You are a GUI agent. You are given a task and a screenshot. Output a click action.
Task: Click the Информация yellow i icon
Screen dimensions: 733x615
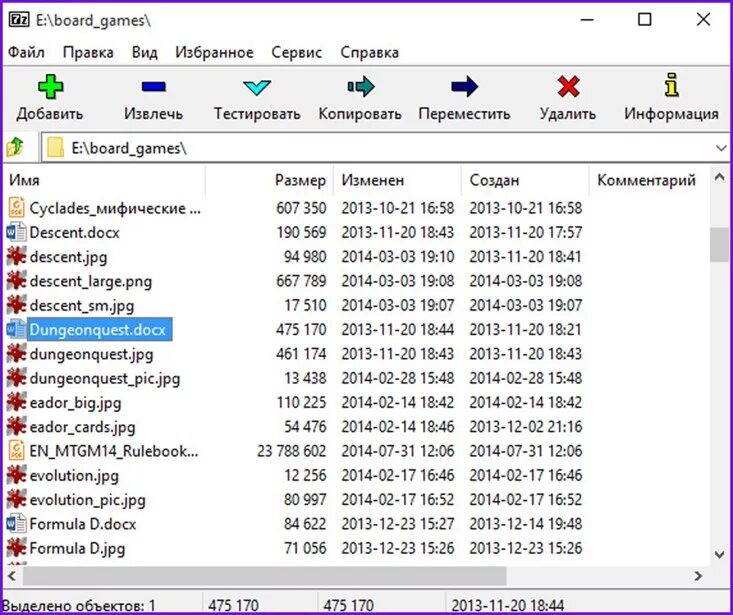point(671,85)
